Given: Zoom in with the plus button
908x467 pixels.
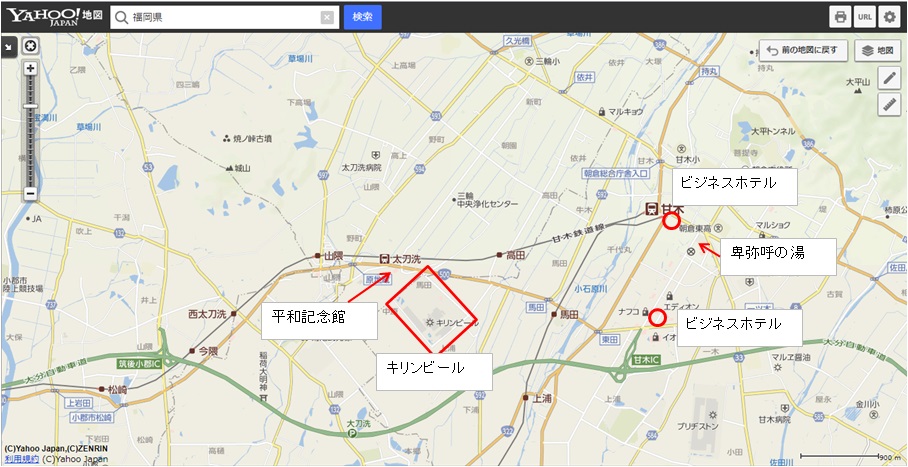Looking at the screenshot, I should 31,68.
